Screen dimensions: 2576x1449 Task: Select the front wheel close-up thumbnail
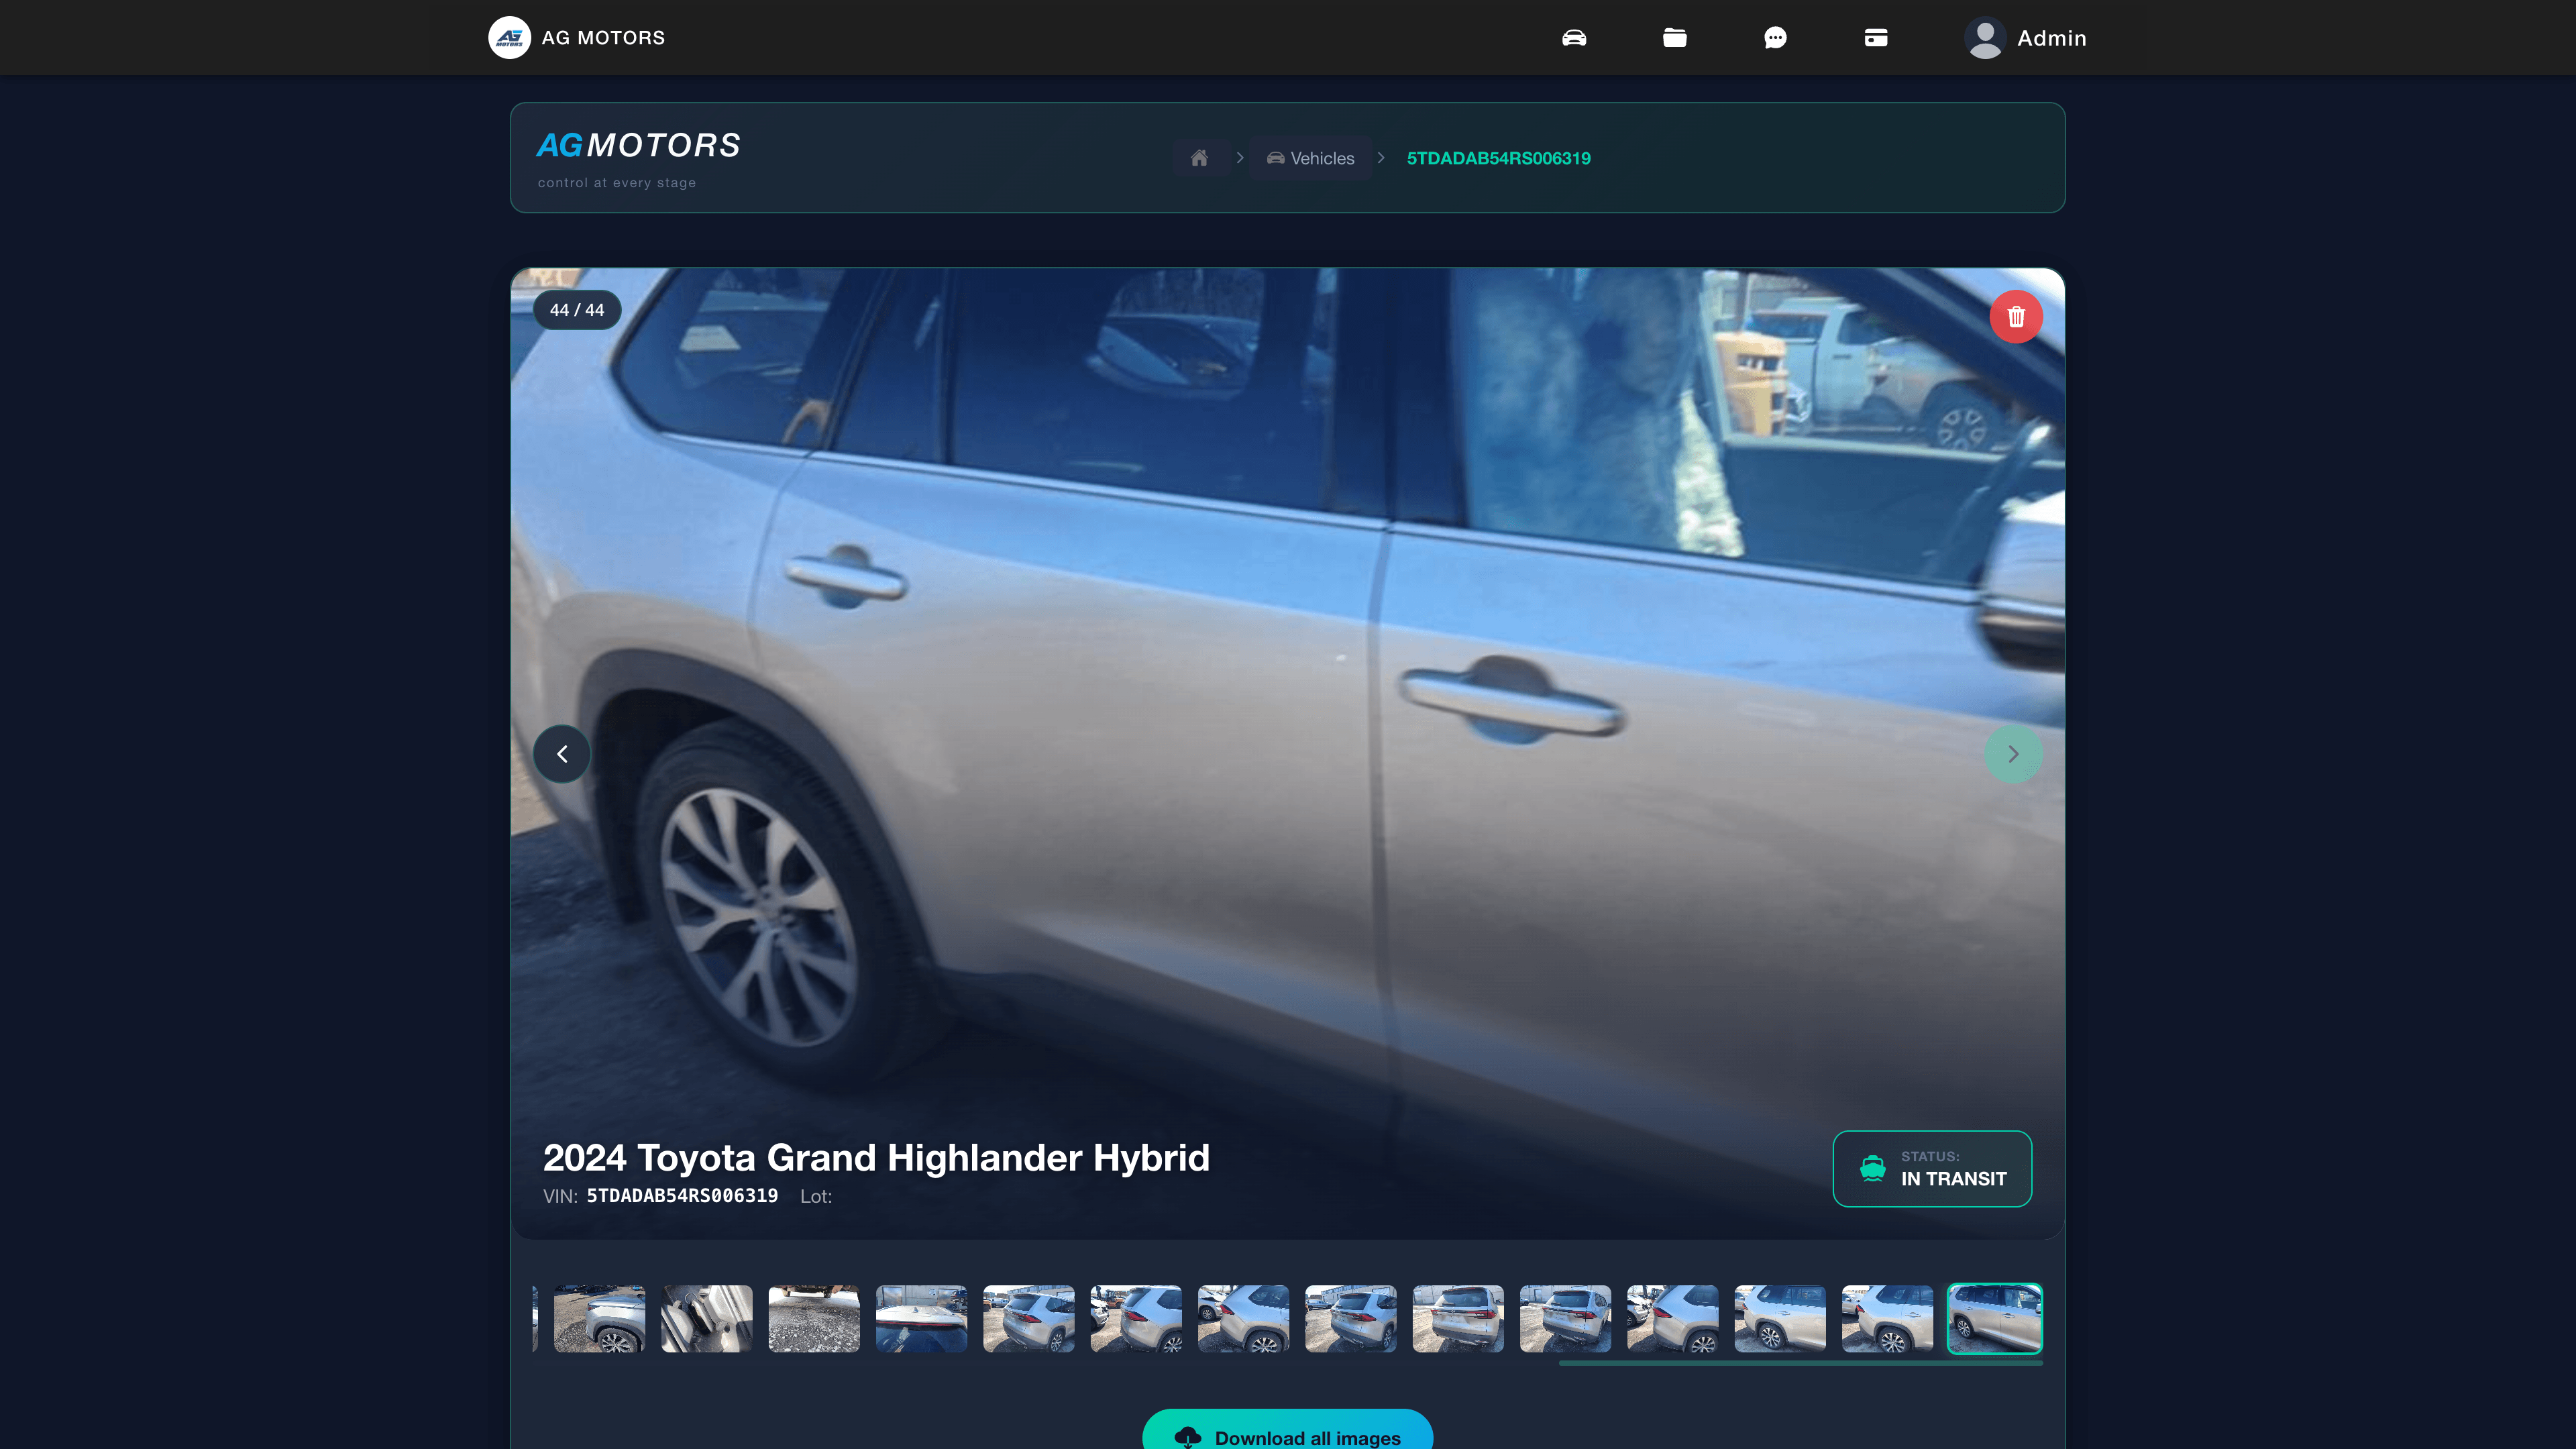coord(599,1318)
